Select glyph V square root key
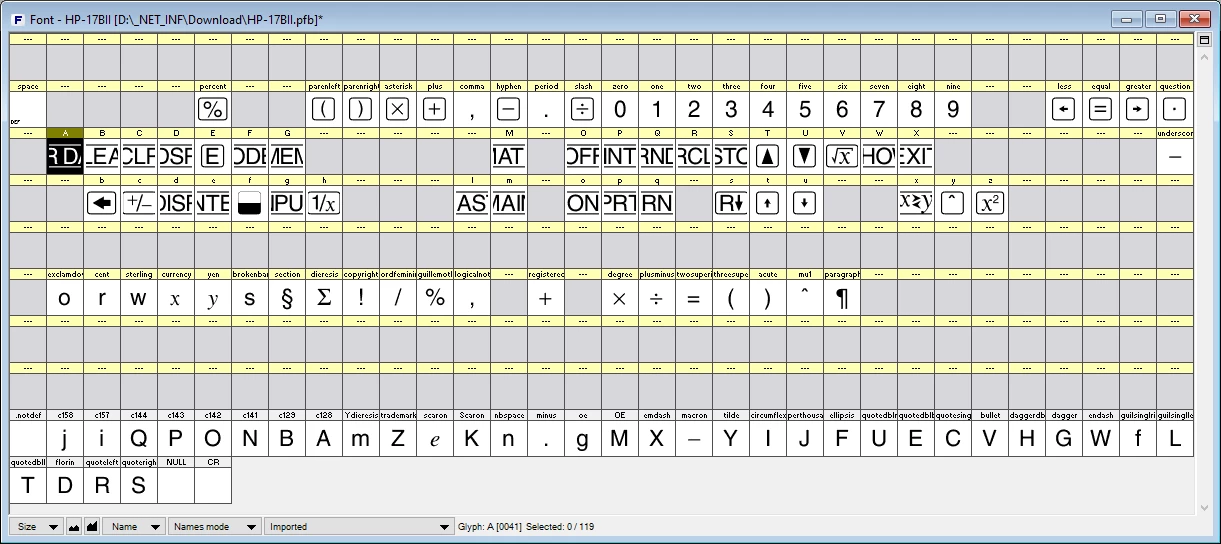1221x544 pixels. 842,156
